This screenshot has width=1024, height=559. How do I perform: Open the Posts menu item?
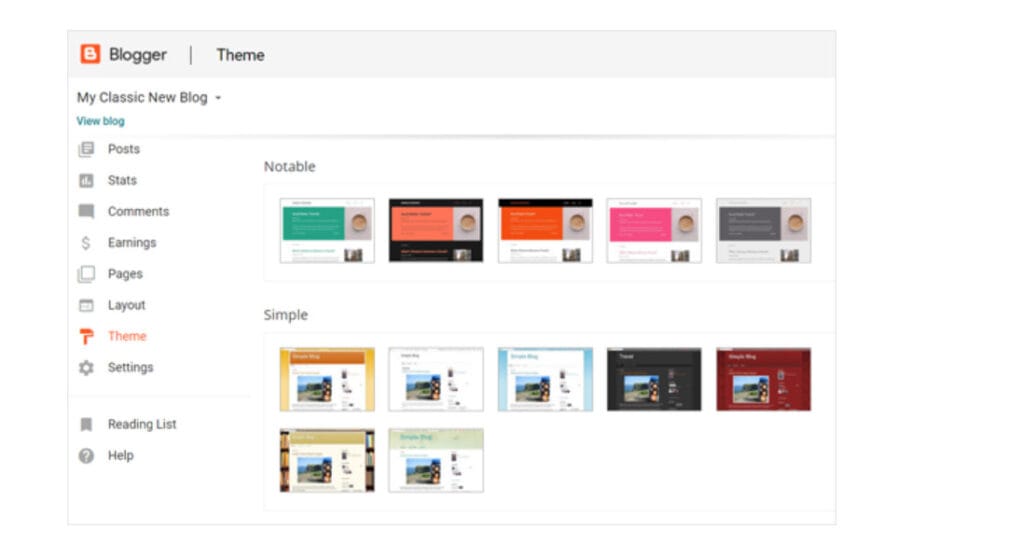pyautogui.click(x=123, y=149)
